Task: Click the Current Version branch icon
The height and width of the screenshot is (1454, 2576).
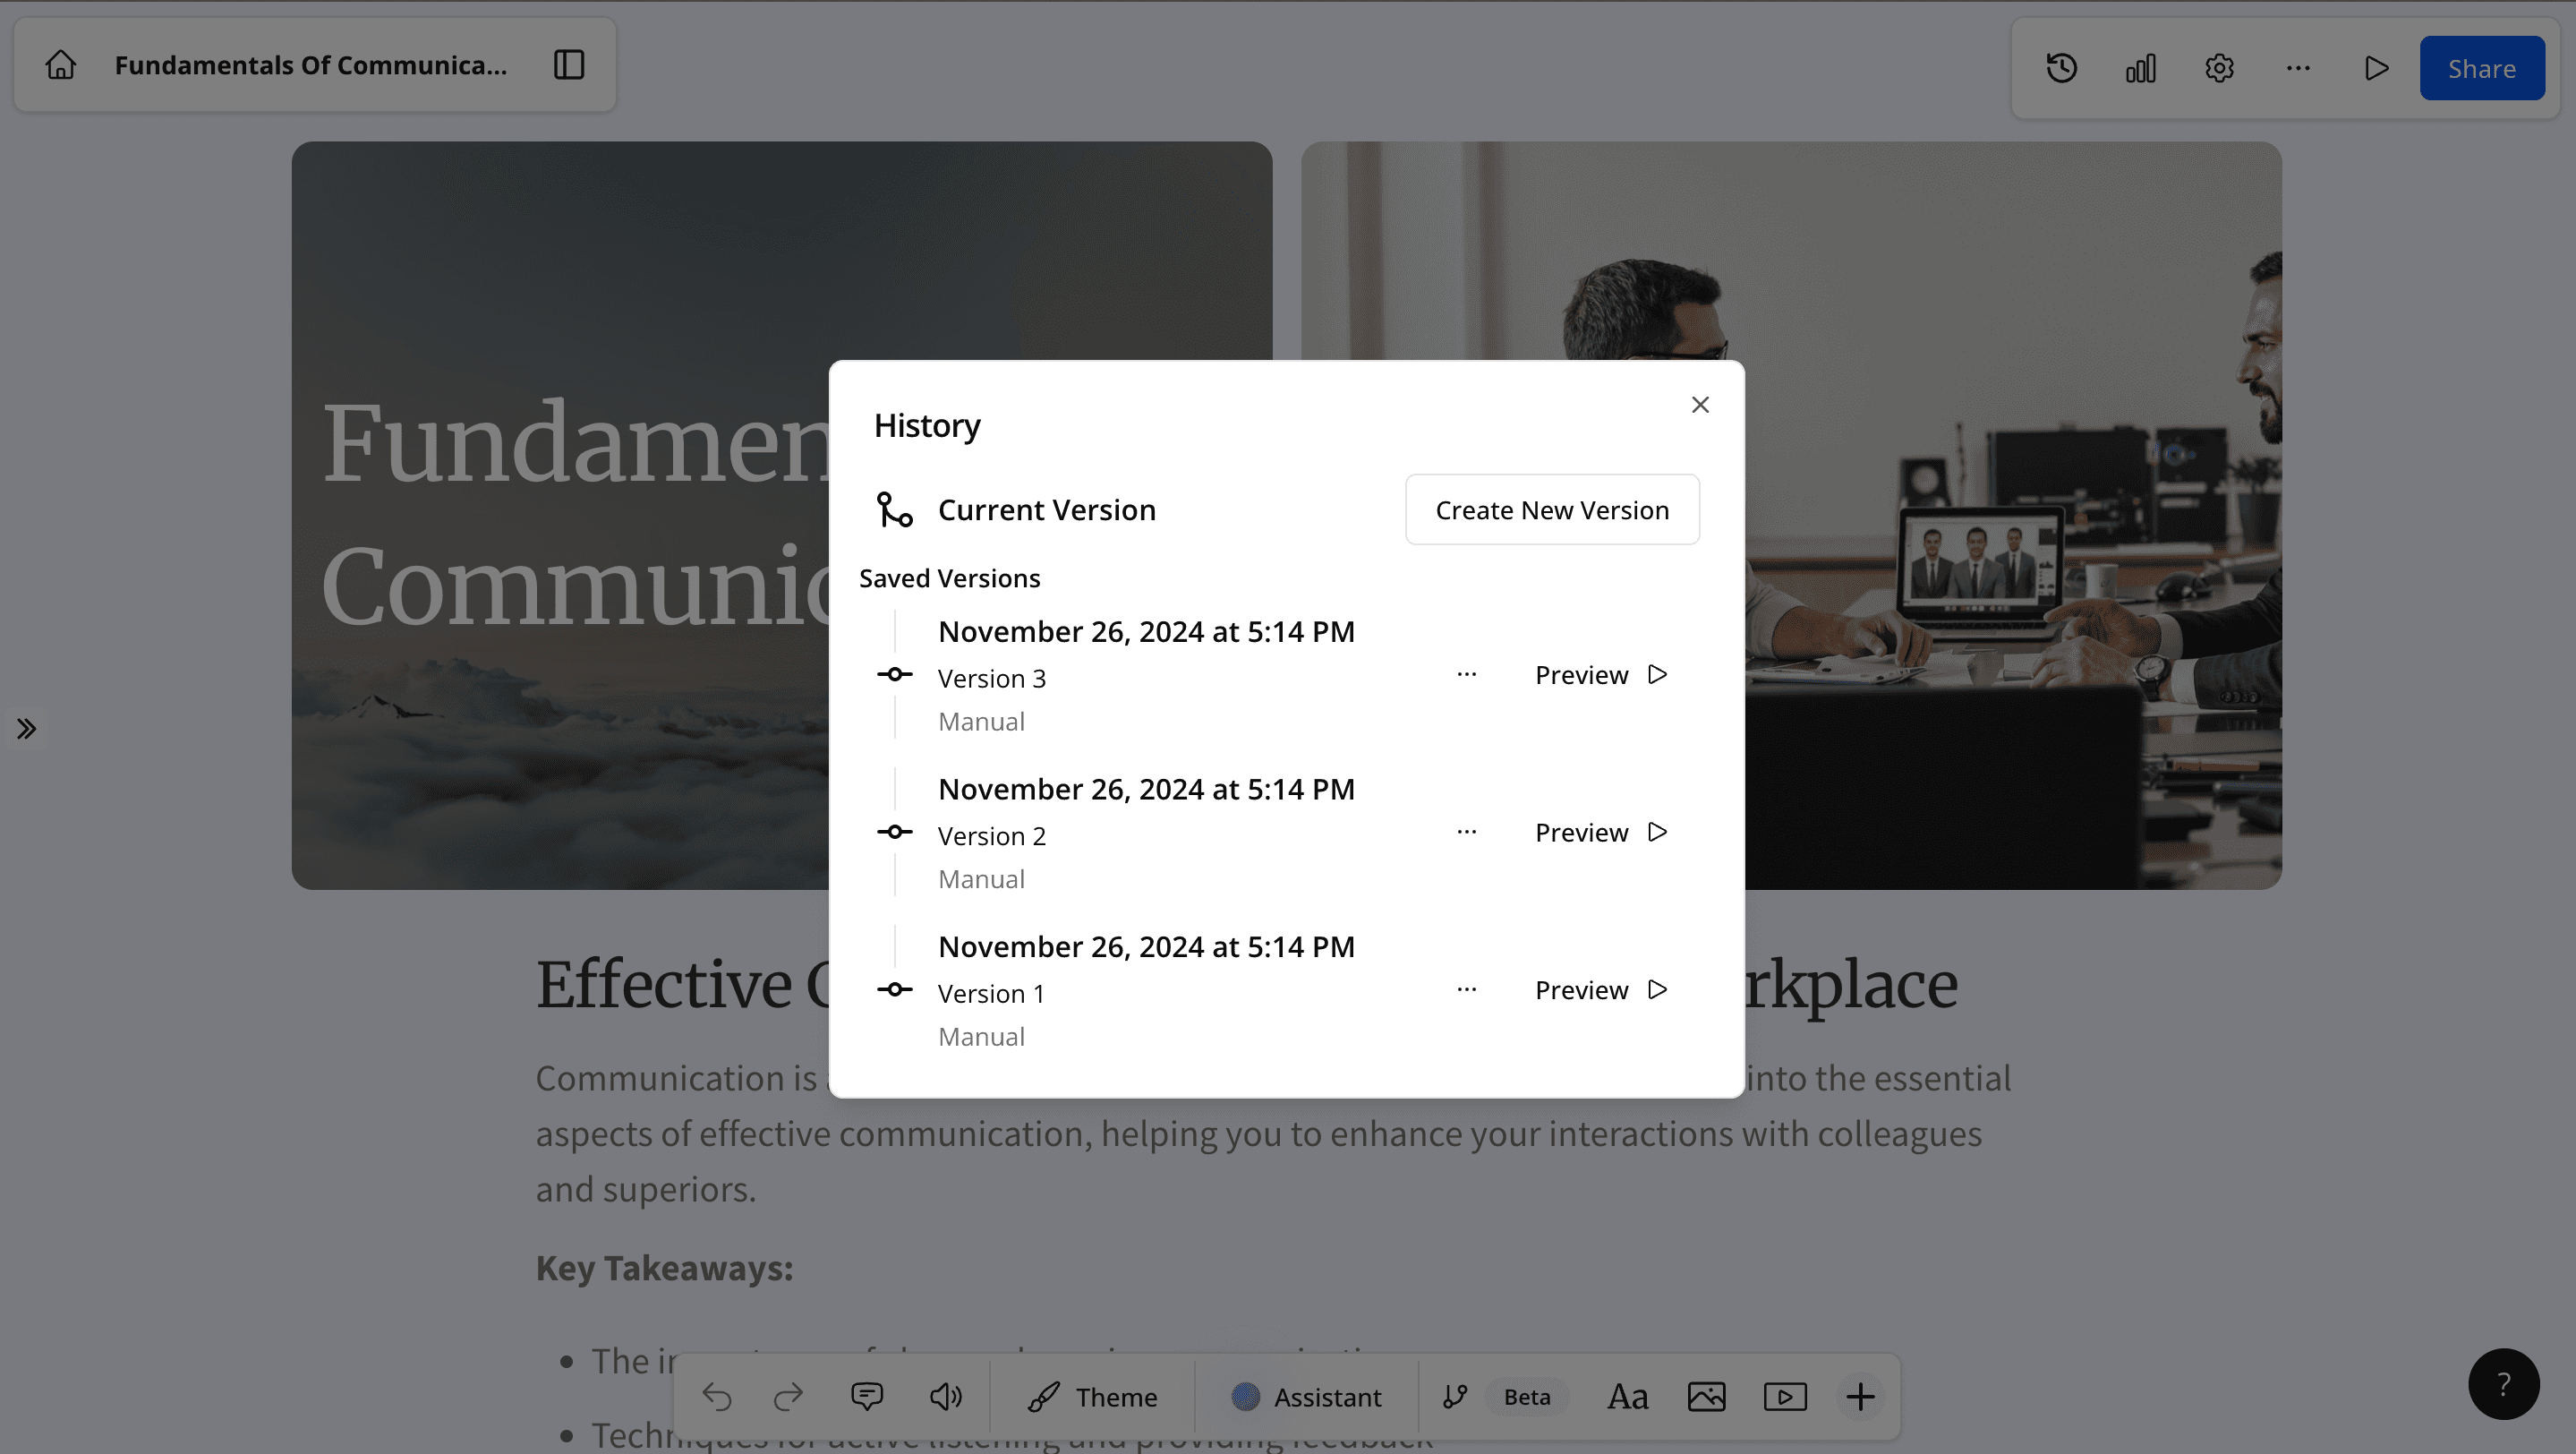Action: [x=894, y=510]
